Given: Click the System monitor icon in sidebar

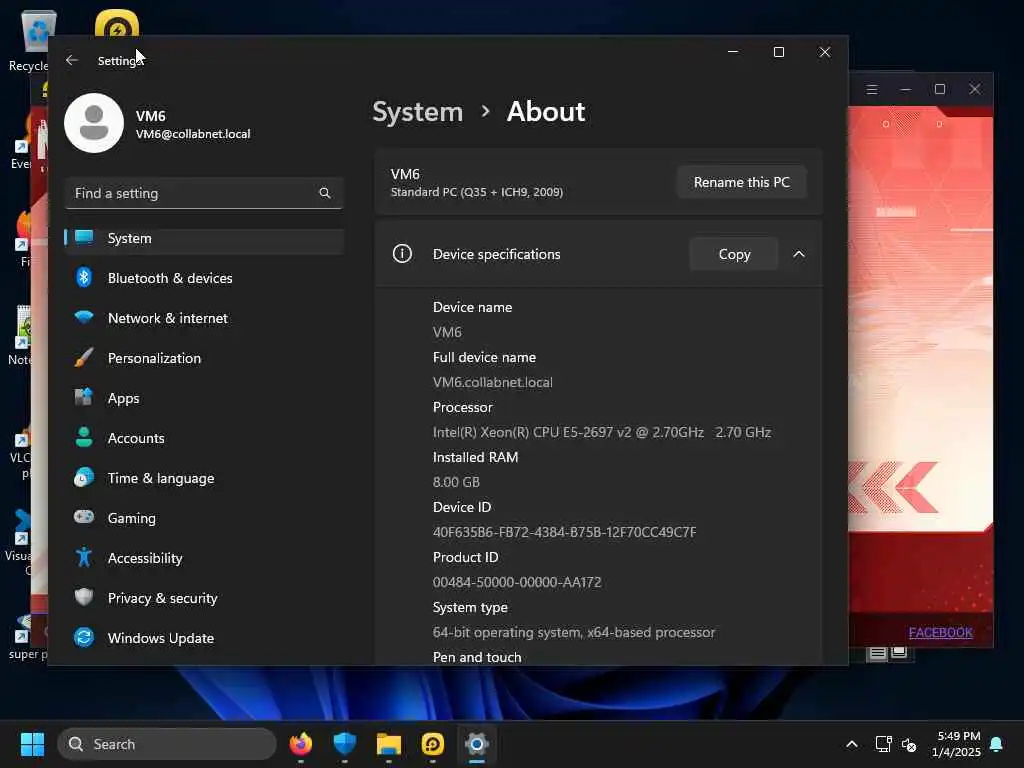Looking at the screenshot, I should [84, 238].
